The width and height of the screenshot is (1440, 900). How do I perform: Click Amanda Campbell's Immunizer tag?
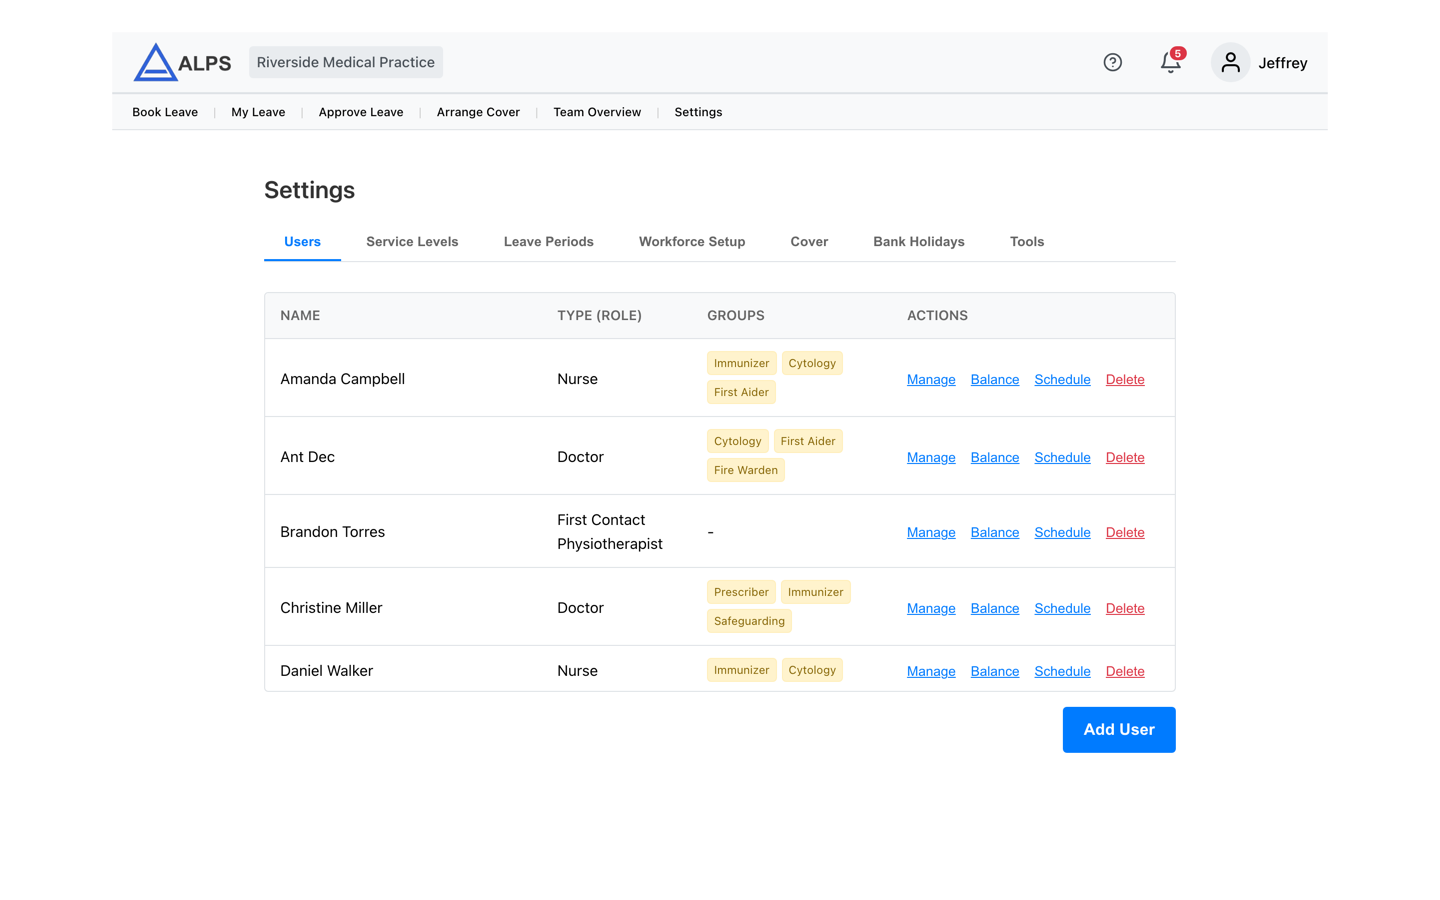pos(741,363)
